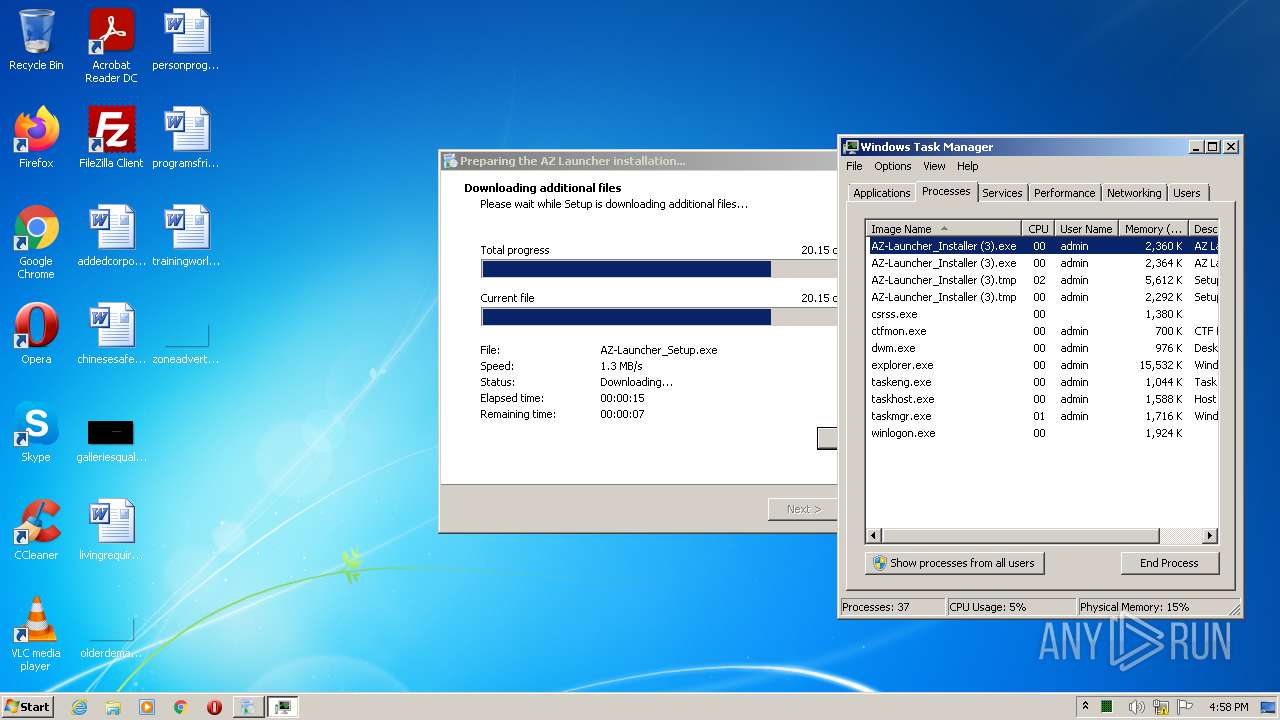Open the Firefox desktop shortcut

point(36,138)
